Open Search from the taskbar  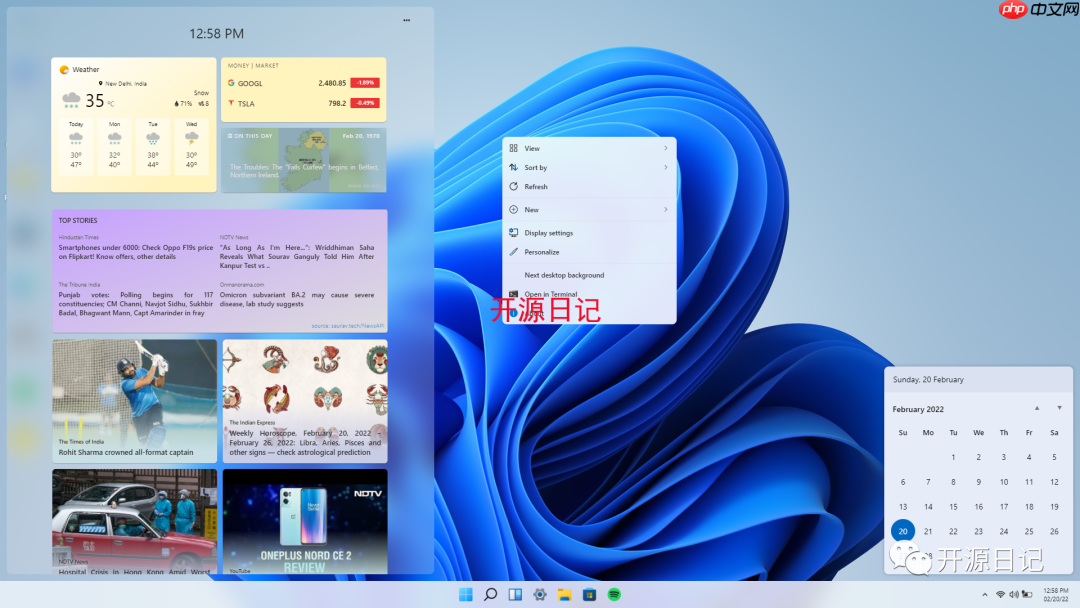tap(490, 594)
